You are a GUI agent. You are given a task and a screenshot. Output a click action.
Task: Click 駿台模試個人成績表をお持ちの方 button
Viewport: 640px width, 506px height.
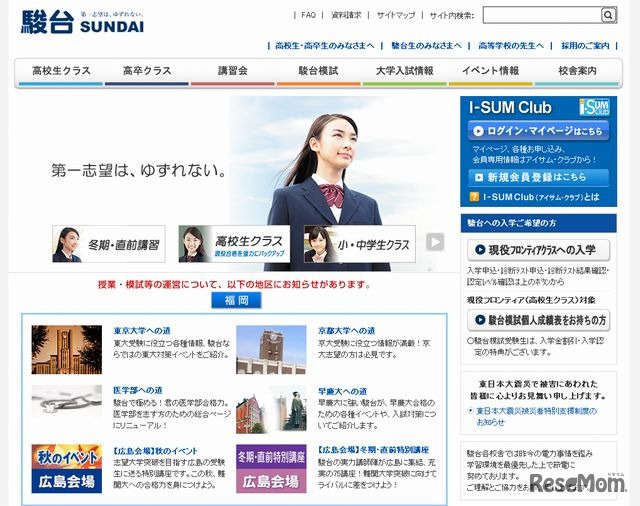538,320
